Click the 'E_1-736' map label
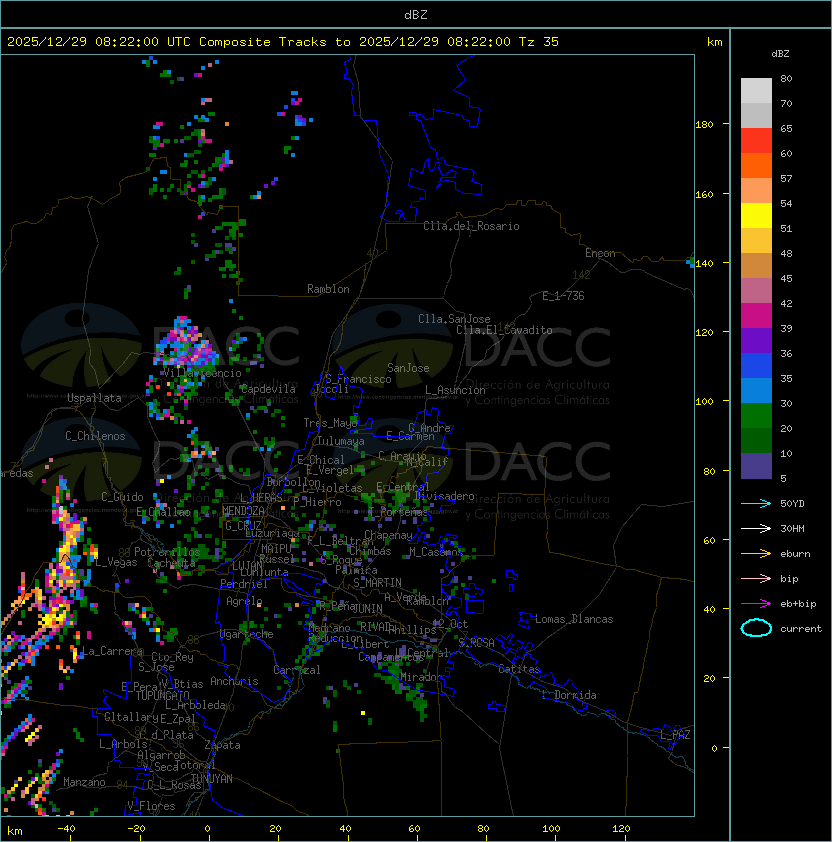832x842 pixels. [x=563, y=296]
